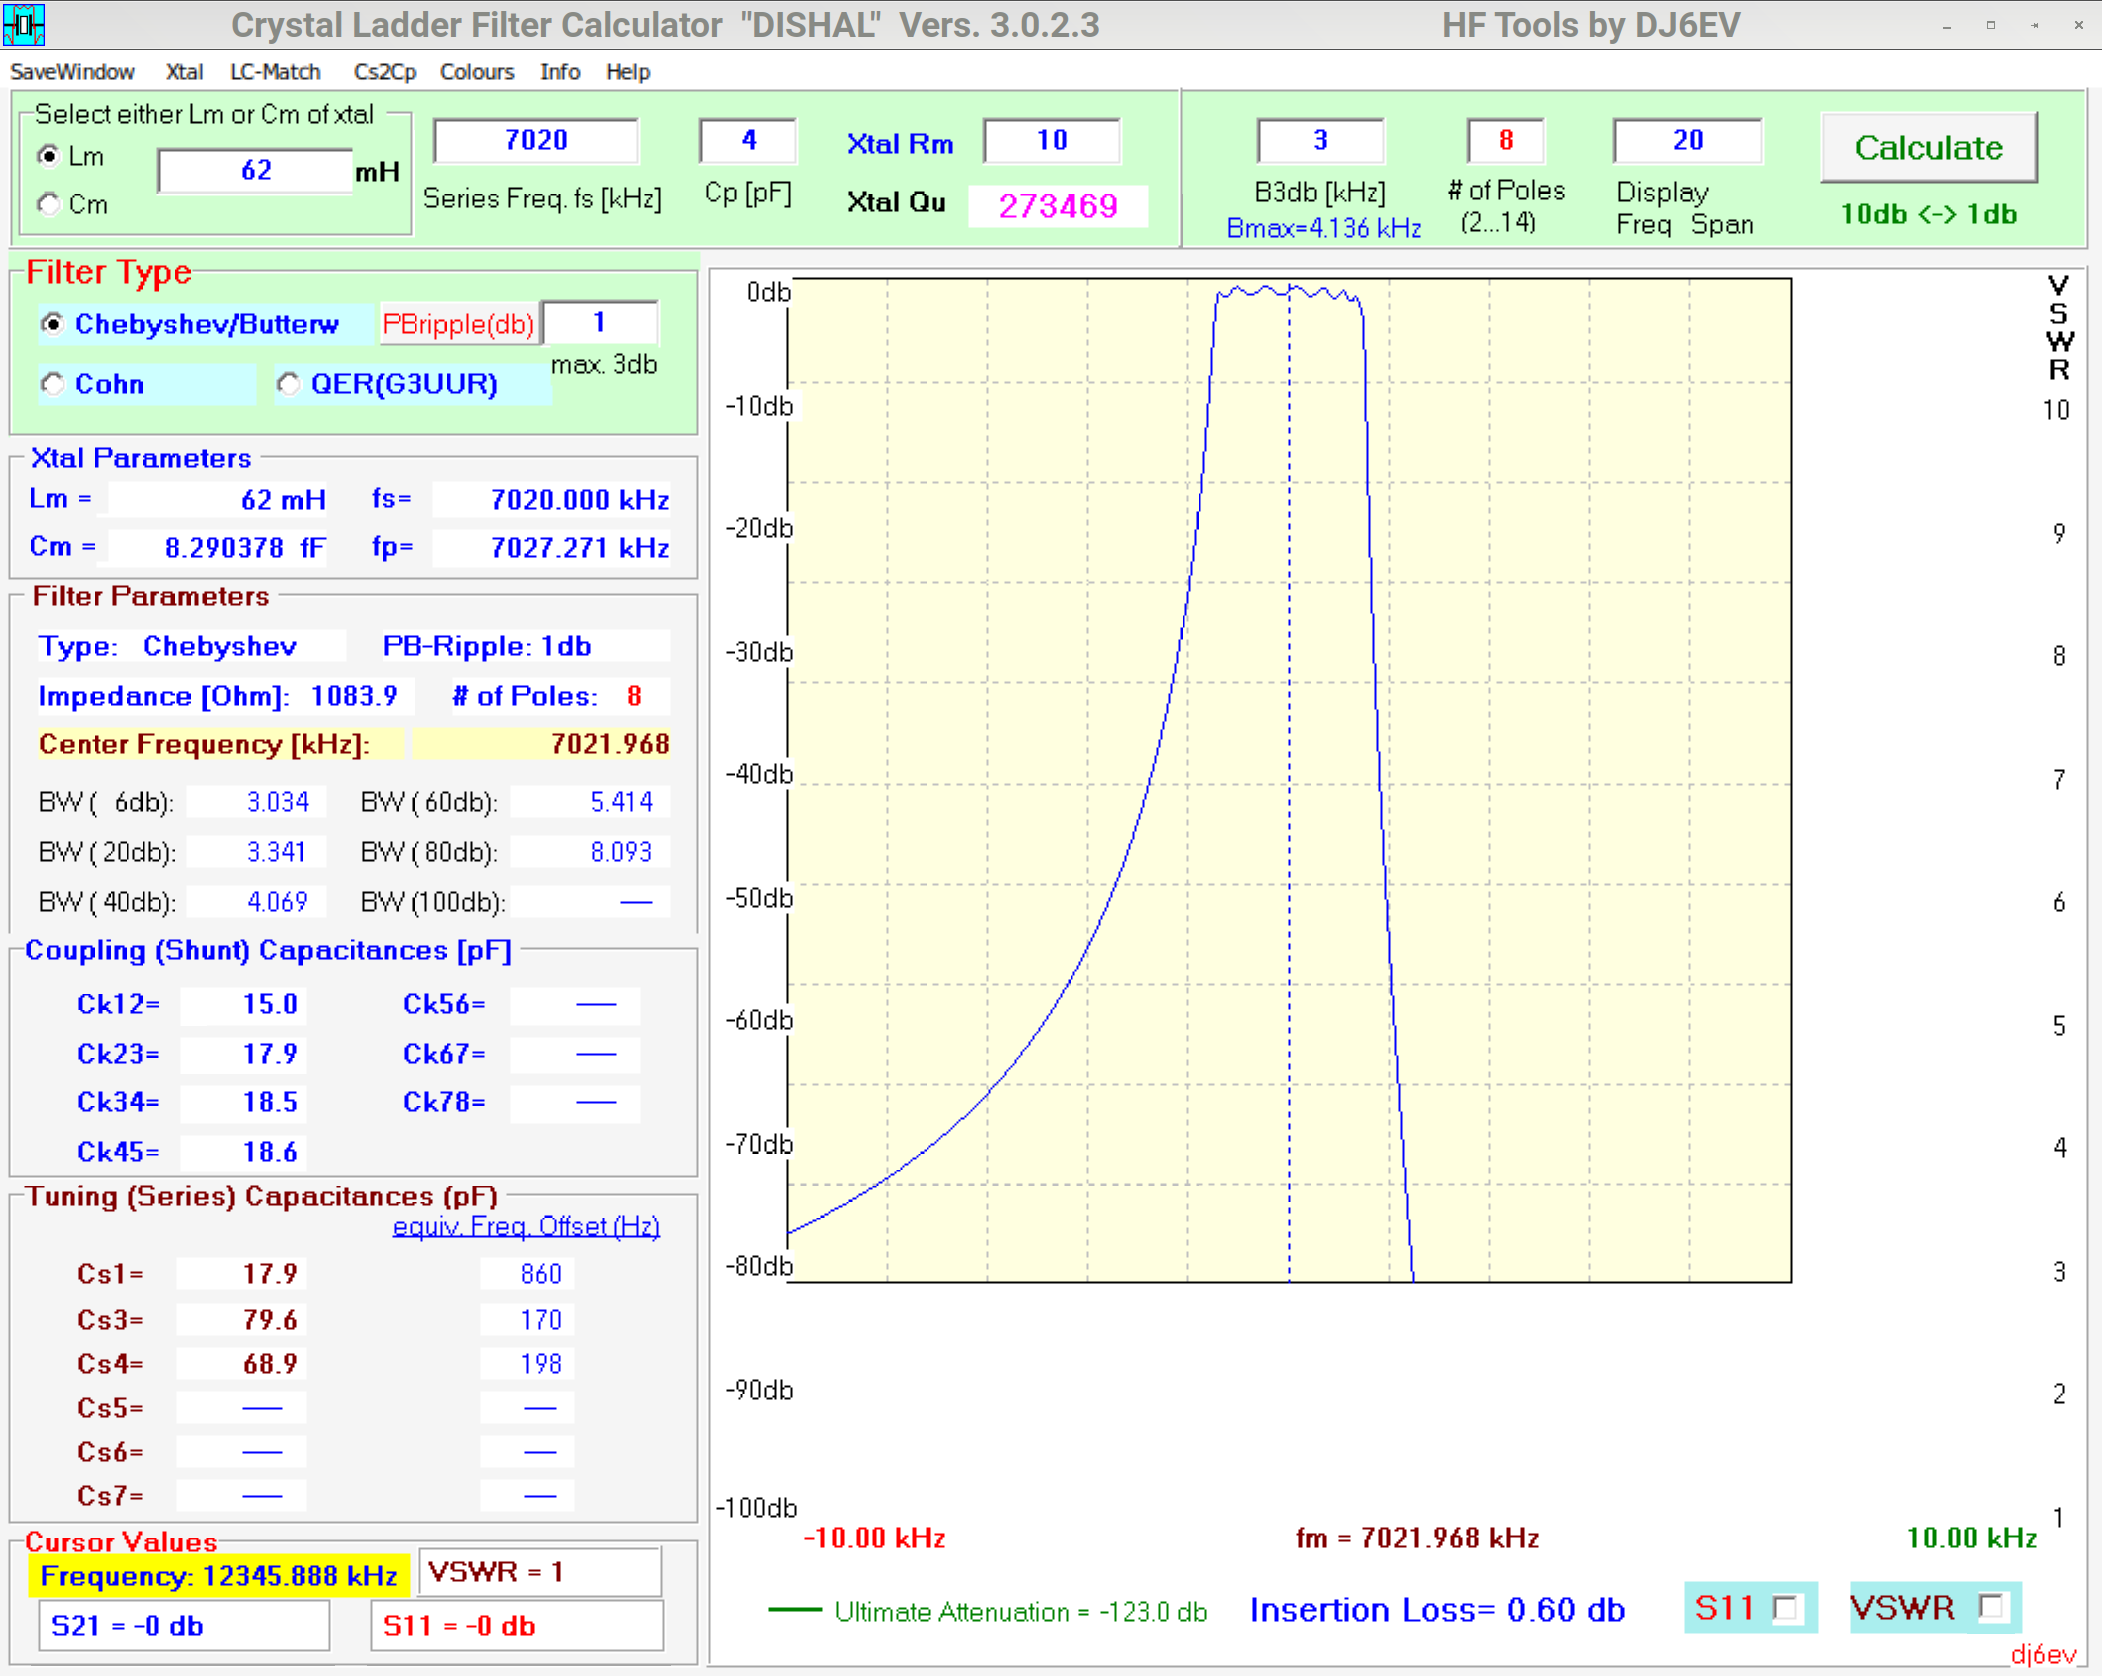
Task: Click the Cm value 8.290378 fF
Action: pyautogui.click(x=218, y=547)
